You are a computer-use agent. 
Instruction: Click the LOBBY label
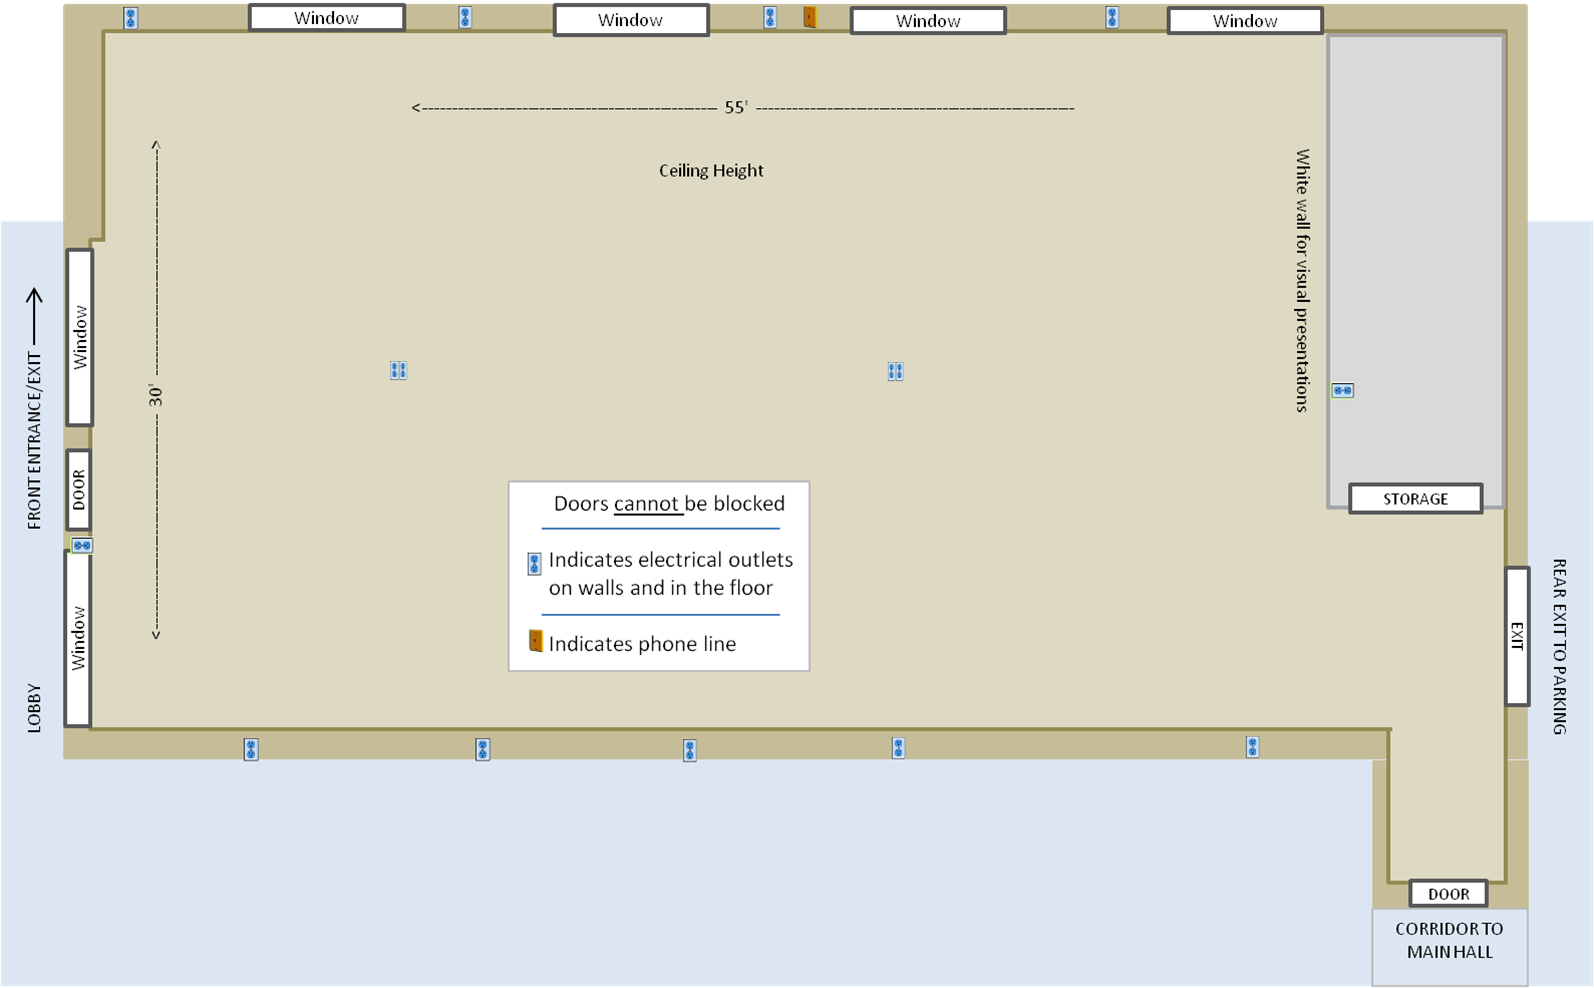click(x=34, y=708)
